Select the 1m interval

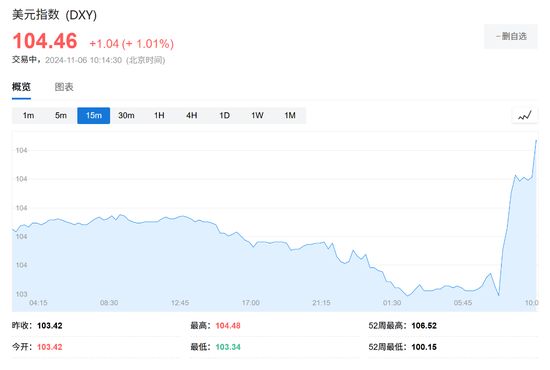[28, 115]
